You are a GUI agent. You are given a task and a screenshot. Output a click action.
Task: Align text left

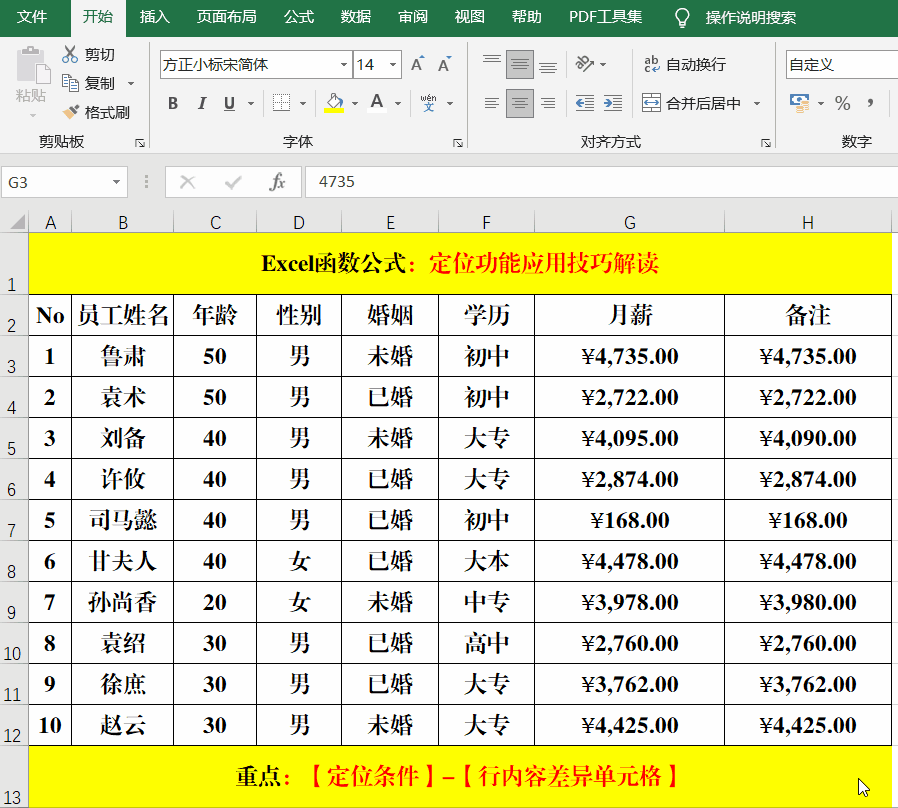[x=491, y=103]
